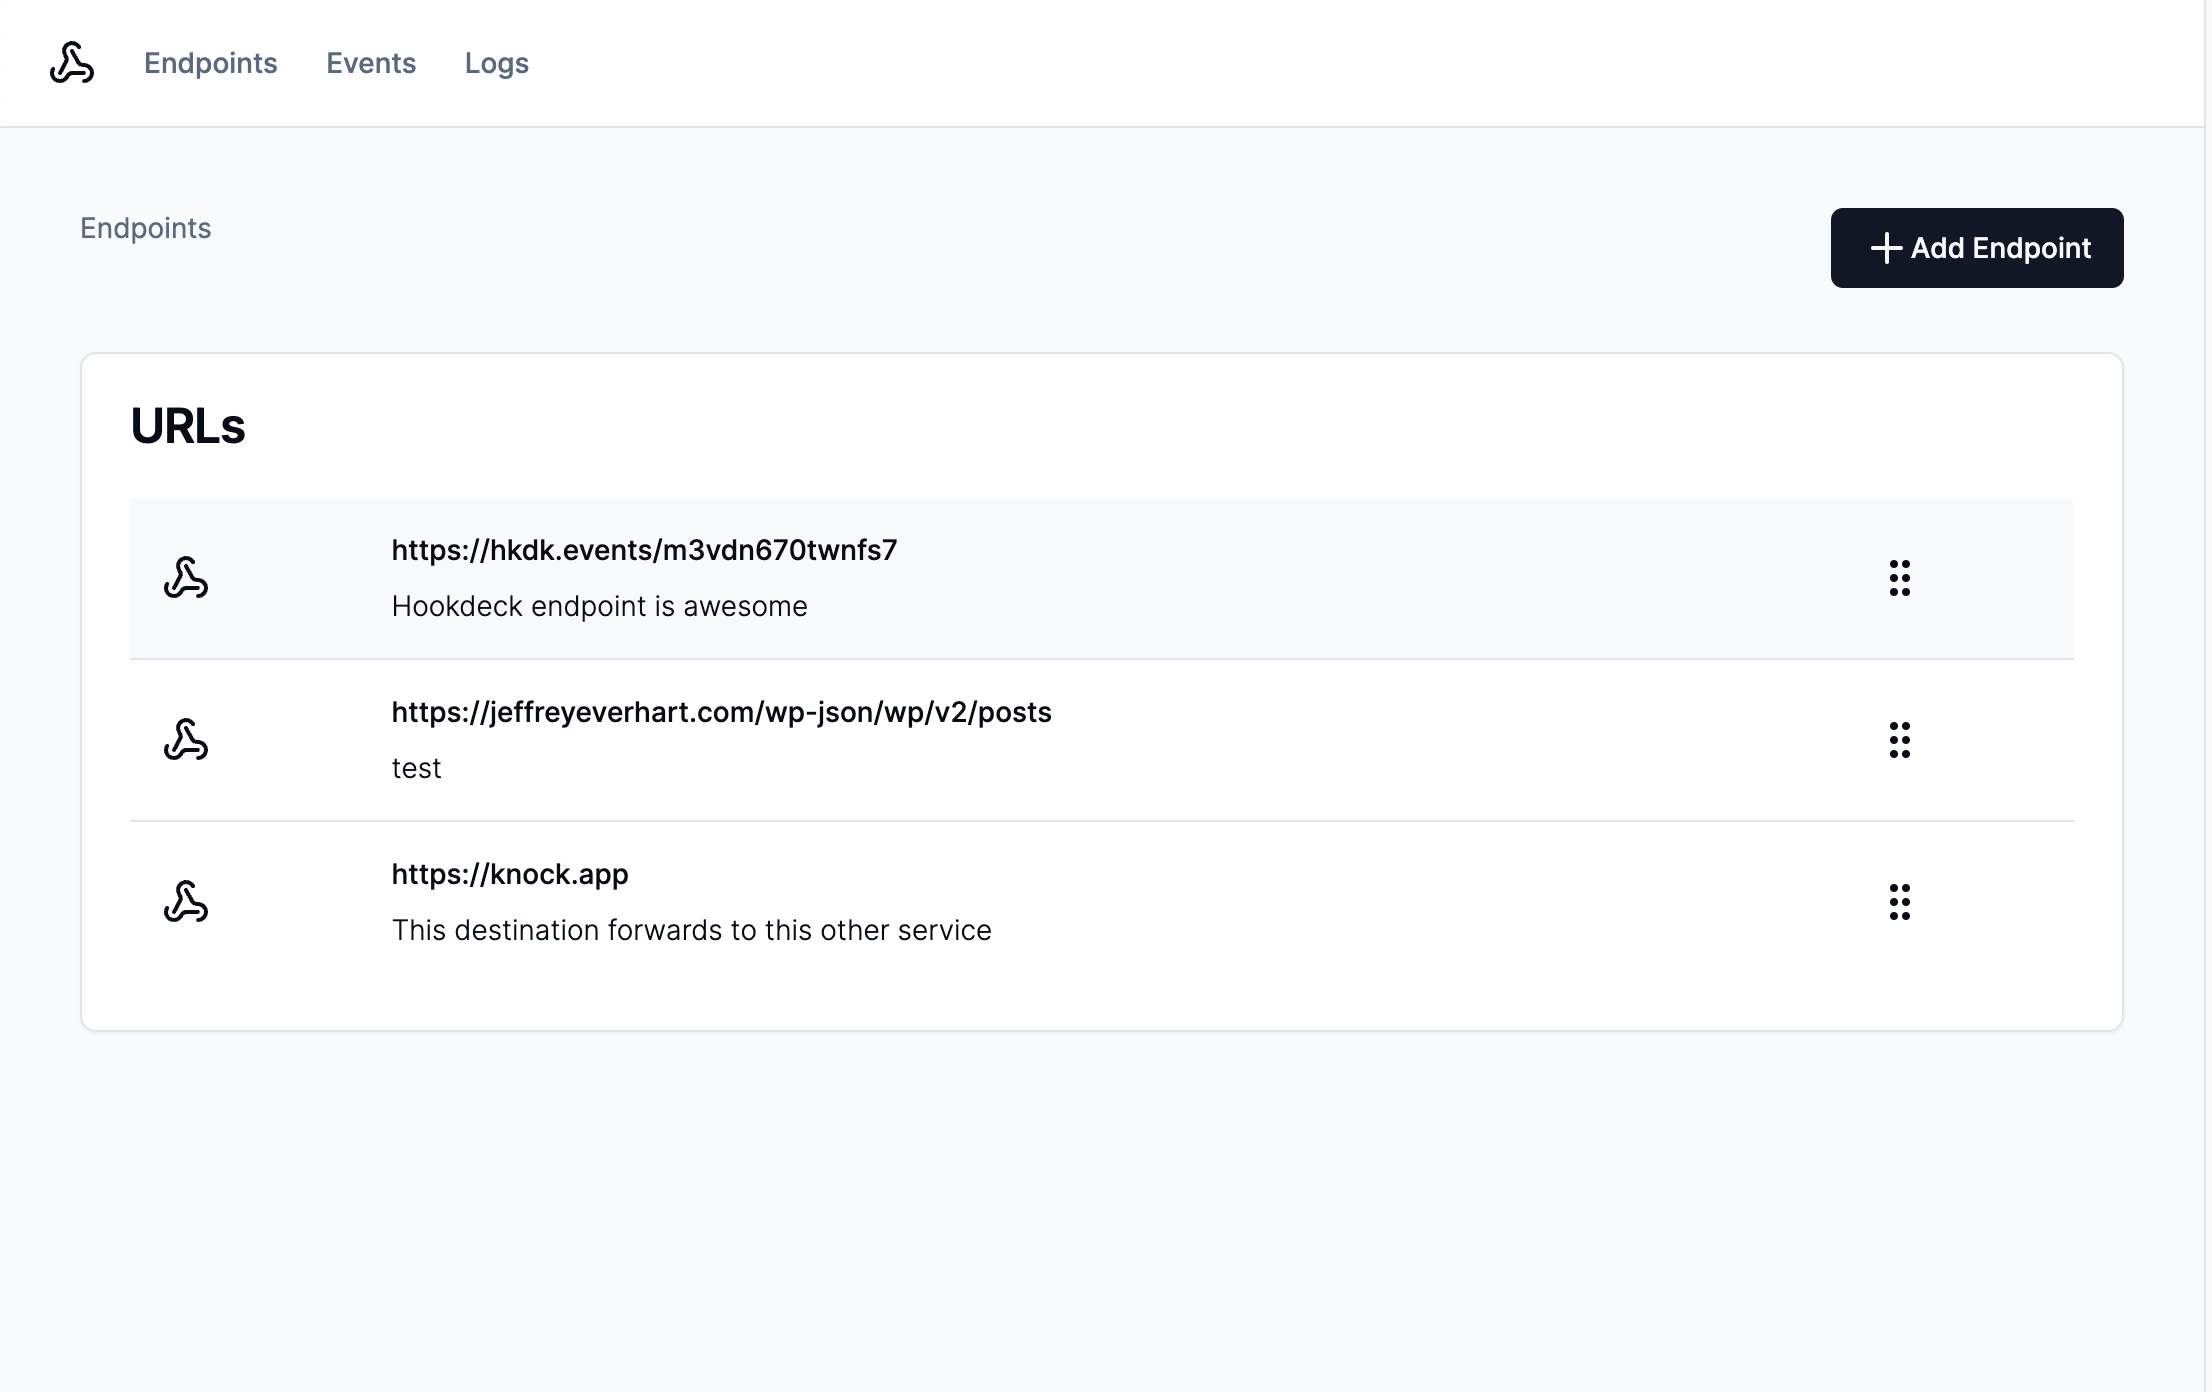The width and height of the screenshot is (2212, 1392).
Task: Open options menu for knock.app endpoint
Action: [1899, 901]
